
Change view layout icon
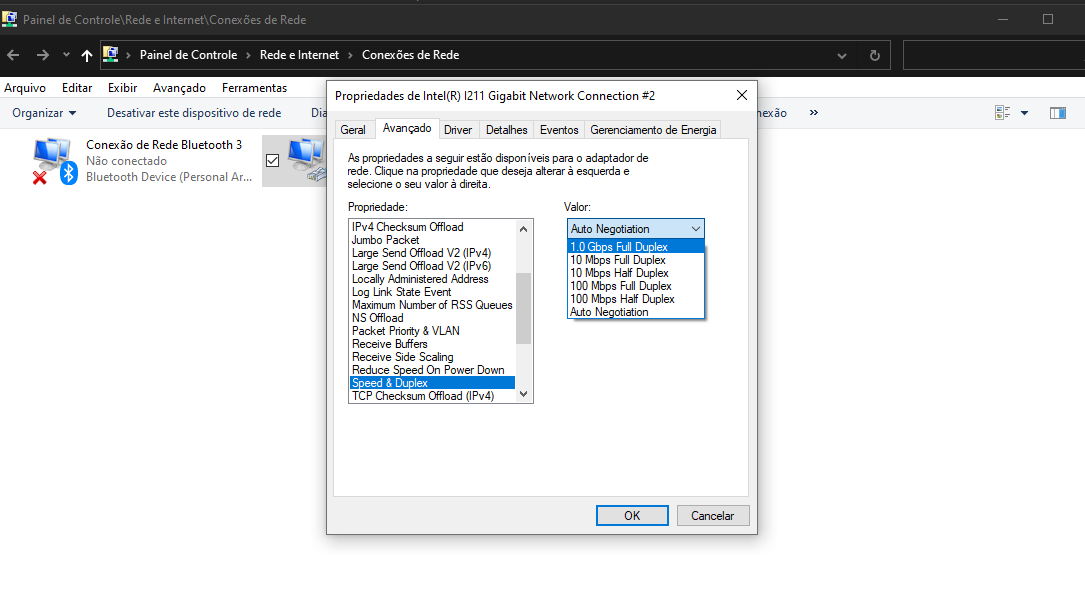point(1002,113)
